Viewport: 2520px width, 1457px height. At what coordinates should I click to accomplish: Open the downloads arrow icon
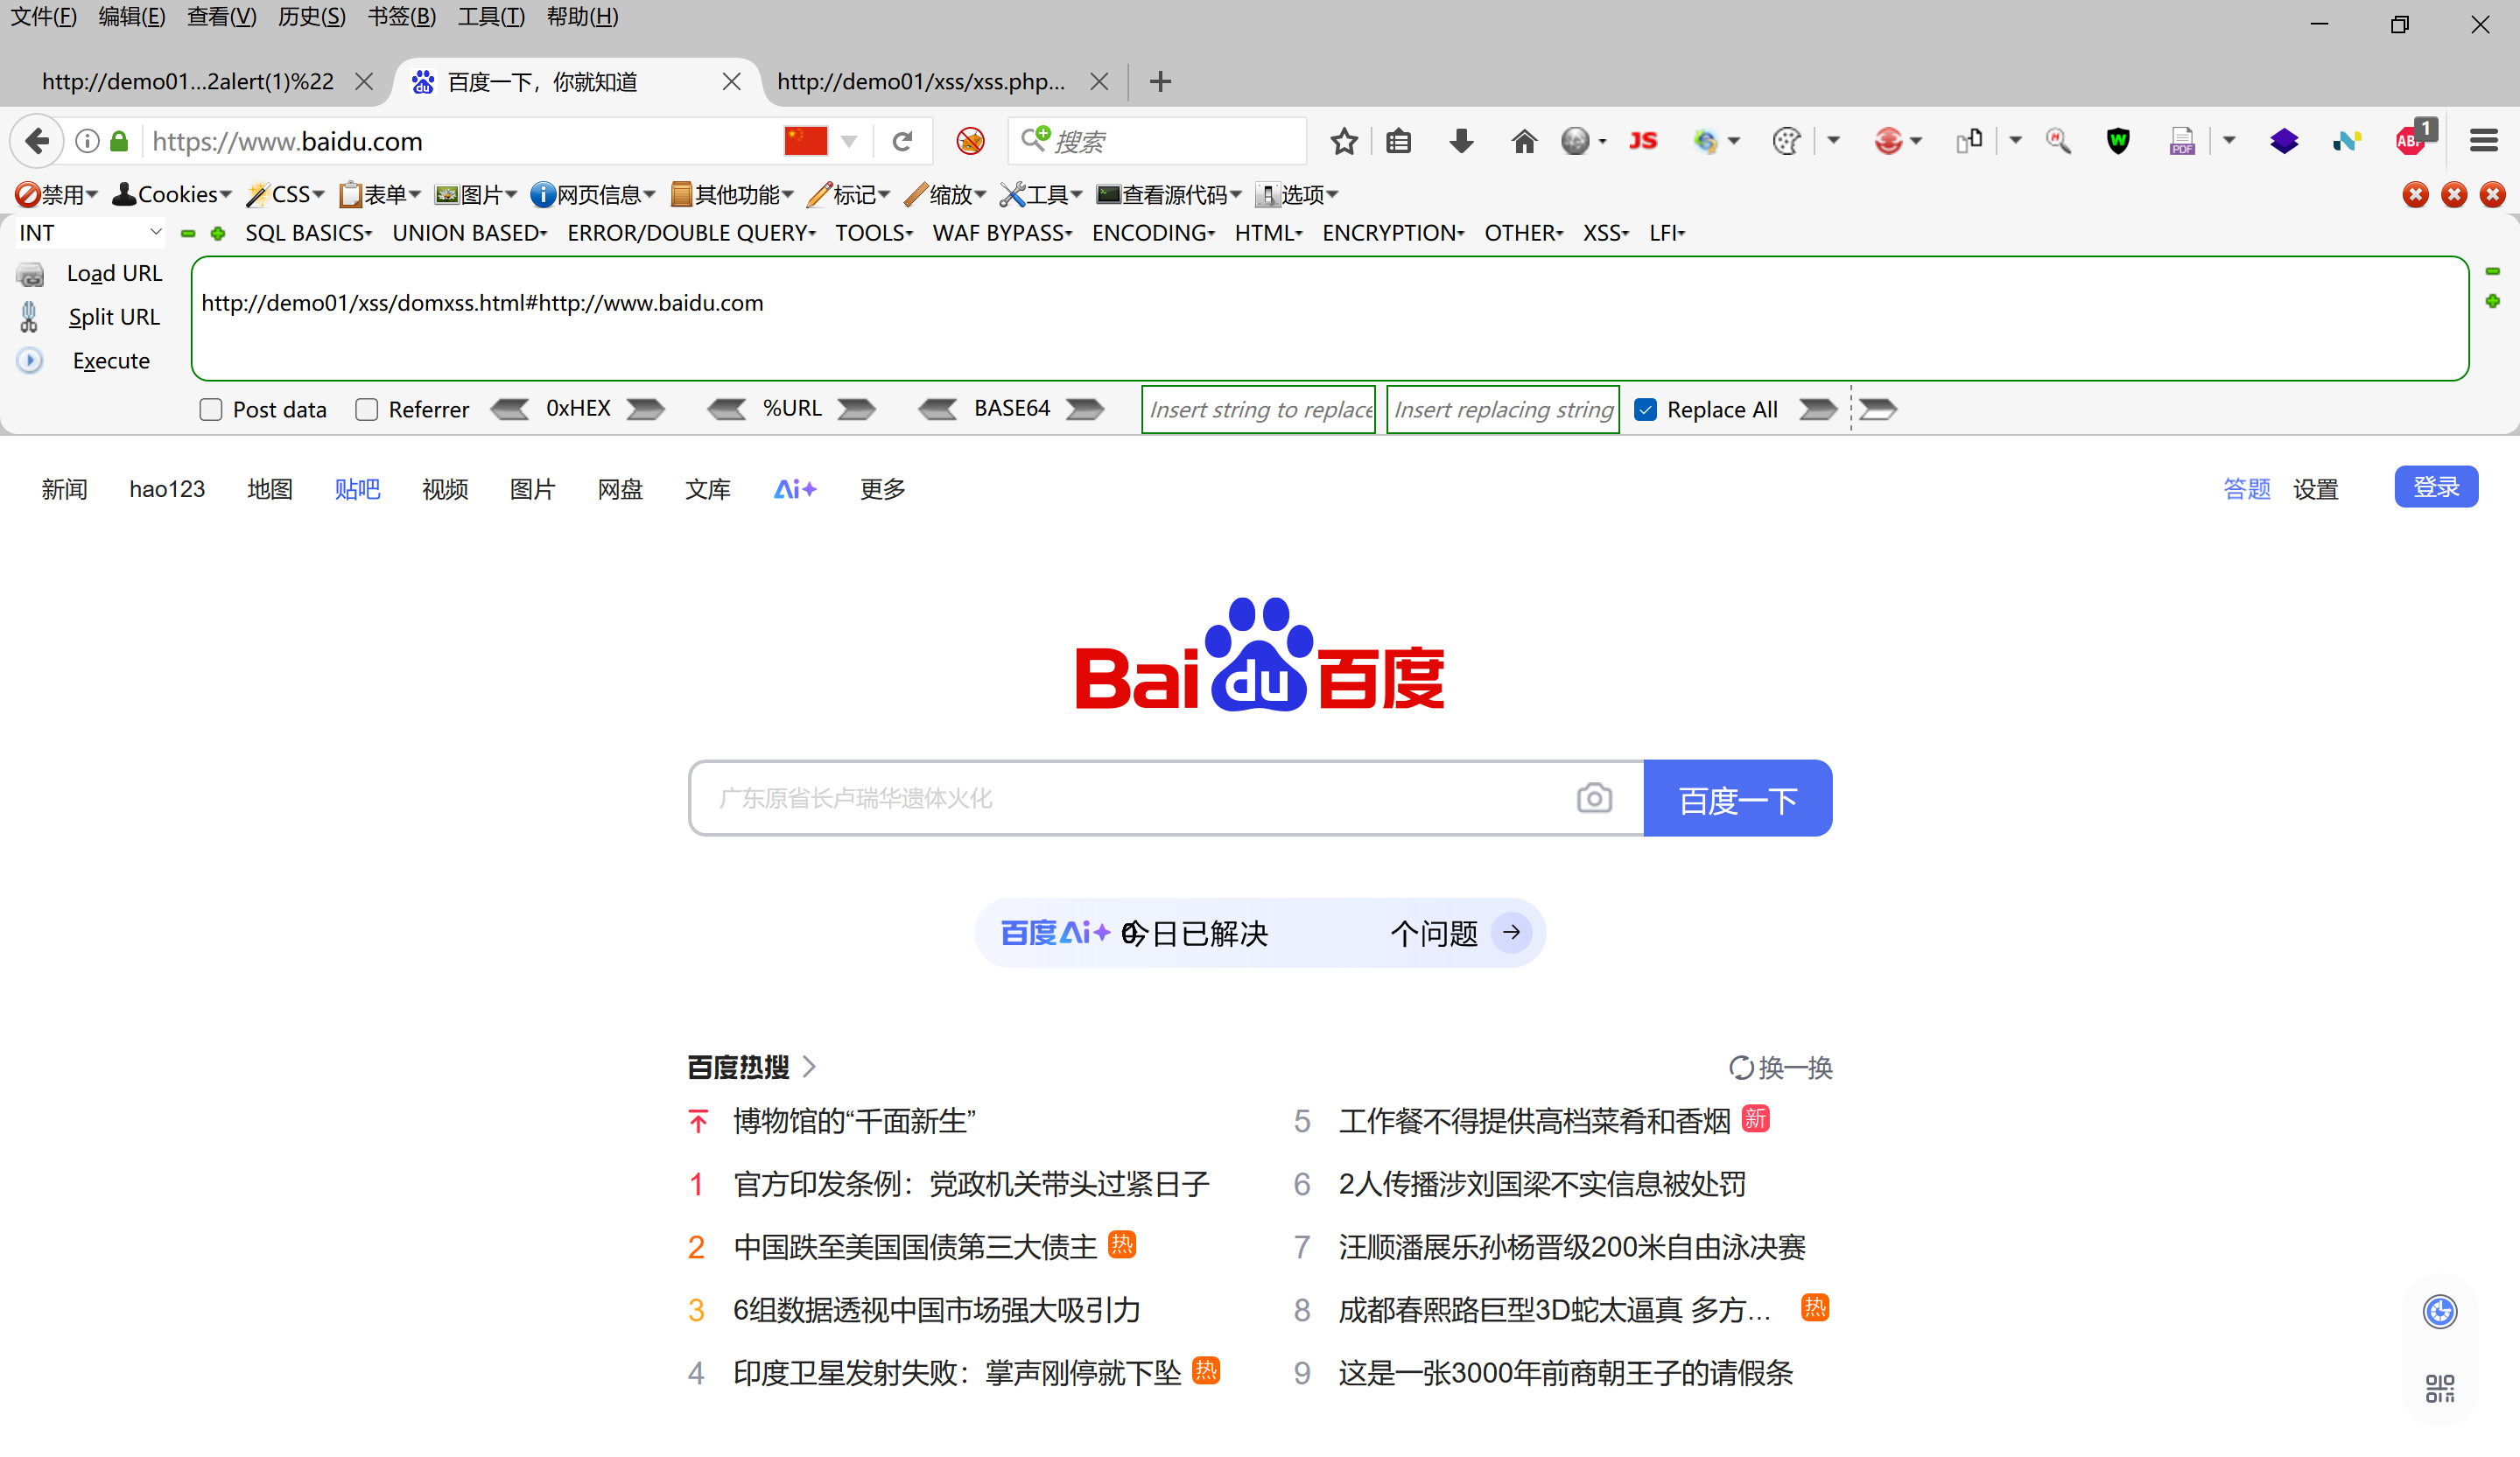click(1461, 141)
